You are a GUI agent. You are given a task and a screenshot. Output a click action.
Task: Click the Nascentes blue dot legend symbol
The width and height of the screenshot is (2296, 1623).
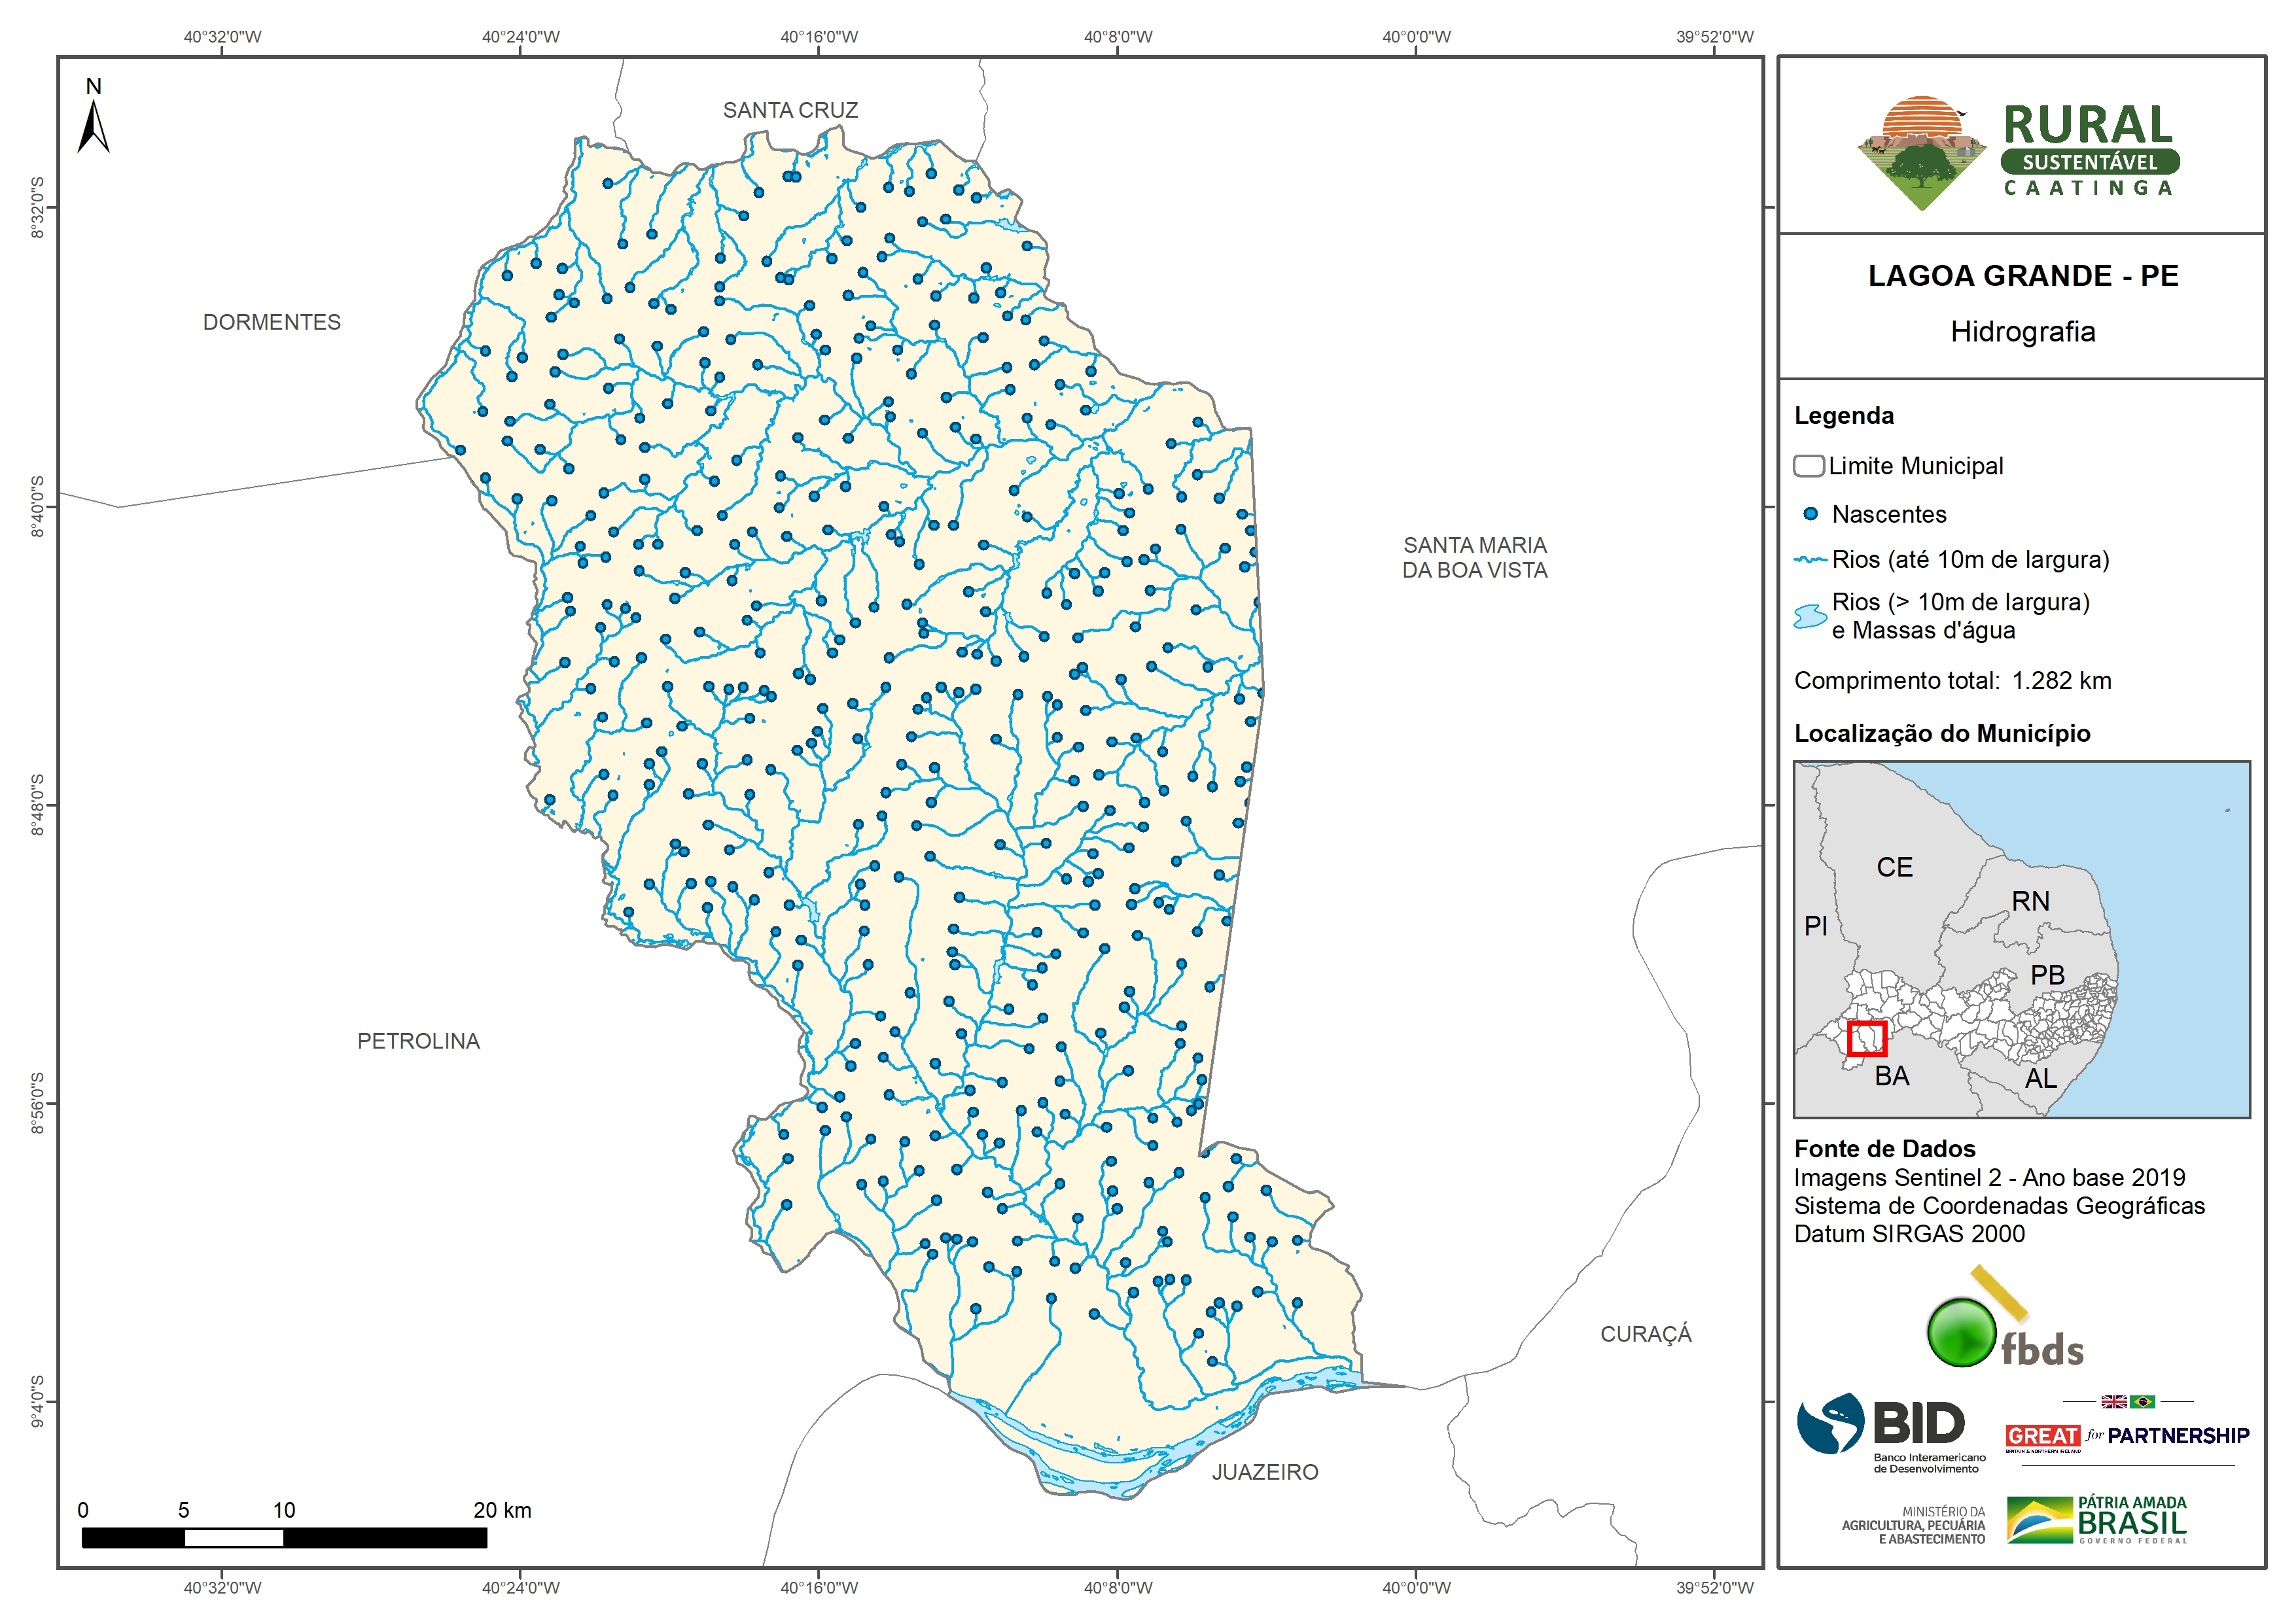1810,514
